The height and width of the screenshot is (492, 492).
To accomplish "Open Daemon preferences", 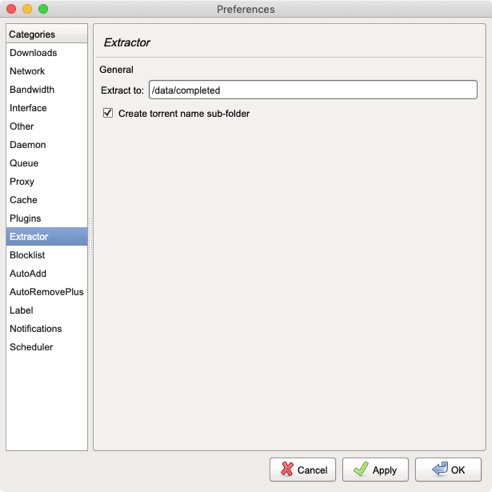I will coord(47,145).
